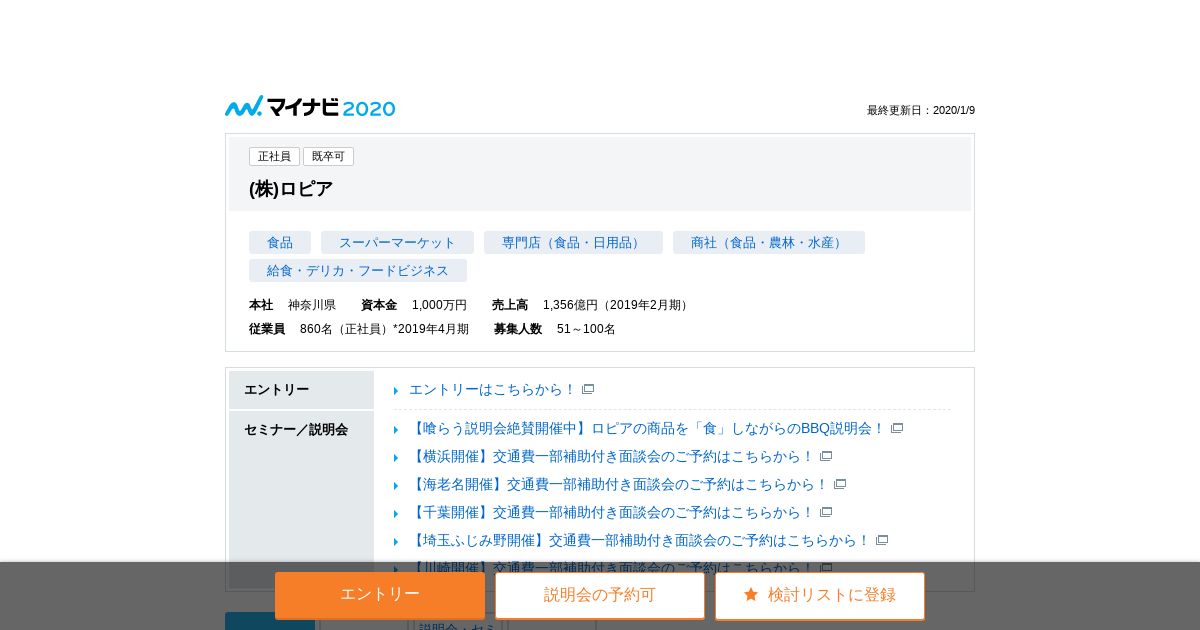Click the star icon in 検討リストに登録 button
Image resolution: width=1200 pixels, height=630 pixels.
(751, 594)
